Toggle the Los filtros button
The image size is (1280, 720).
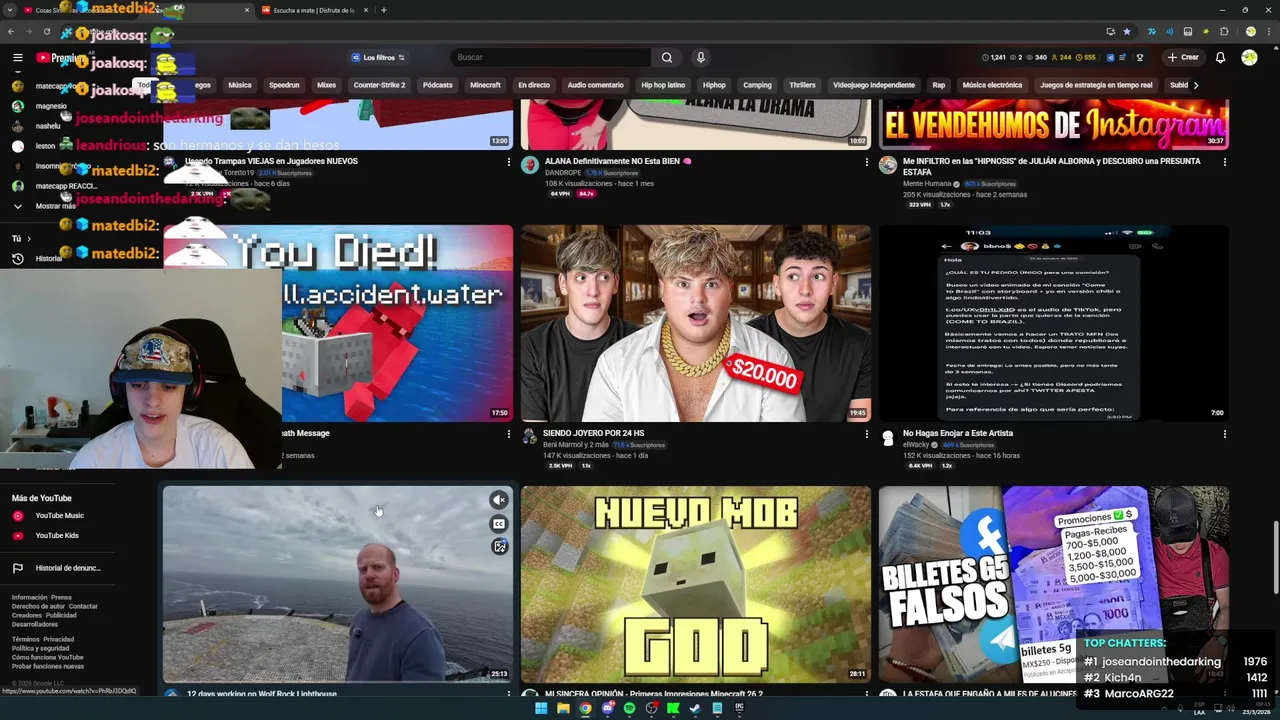coord(377,58)
